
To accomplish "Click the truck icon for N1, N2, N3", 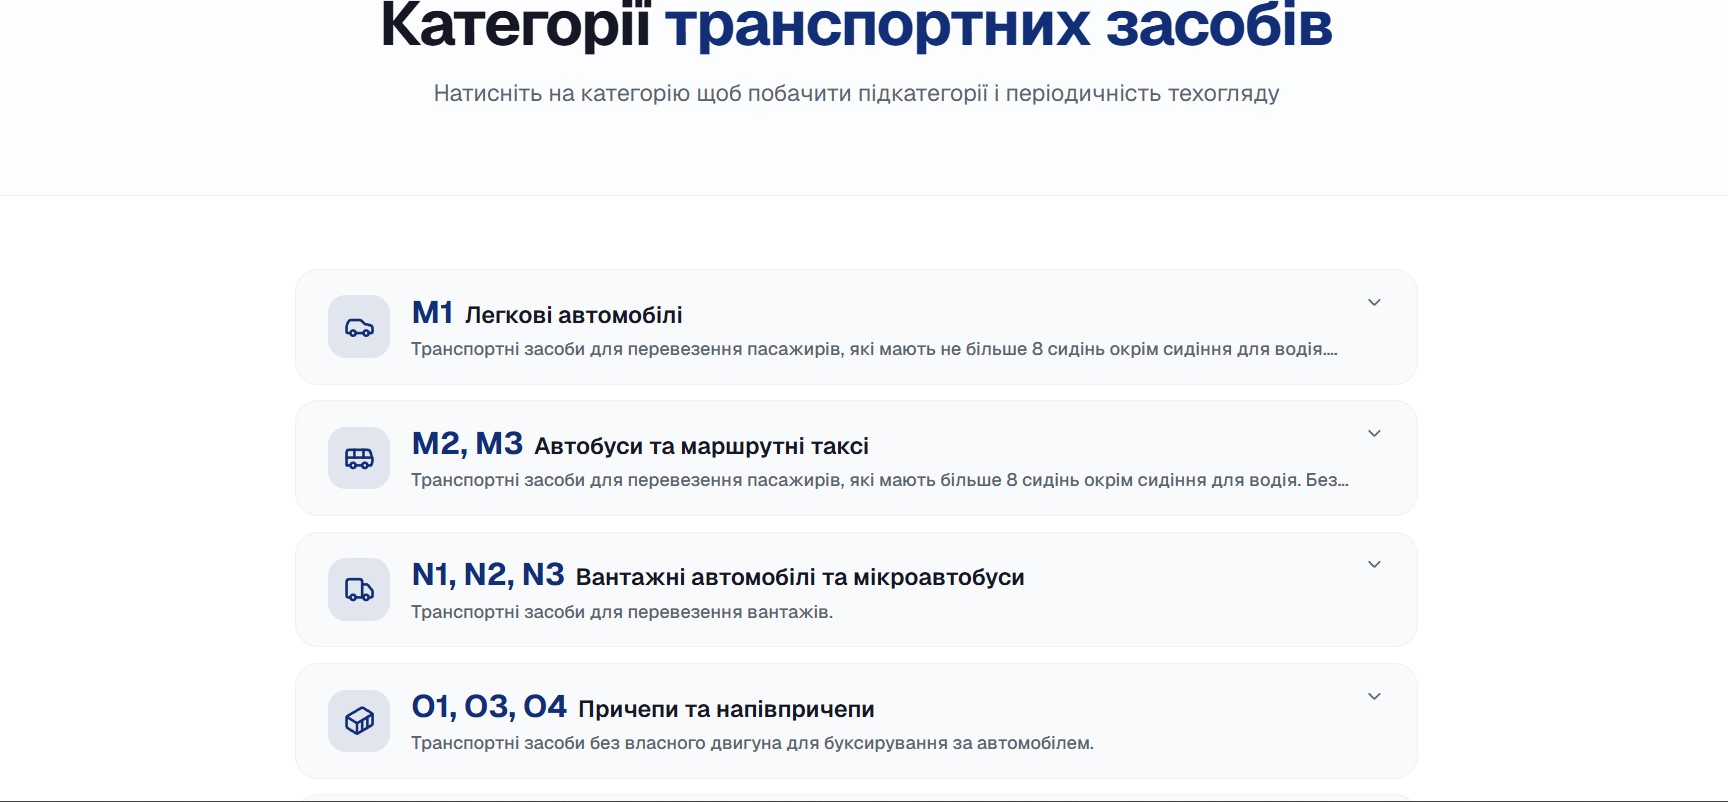I will coord(359,589).
